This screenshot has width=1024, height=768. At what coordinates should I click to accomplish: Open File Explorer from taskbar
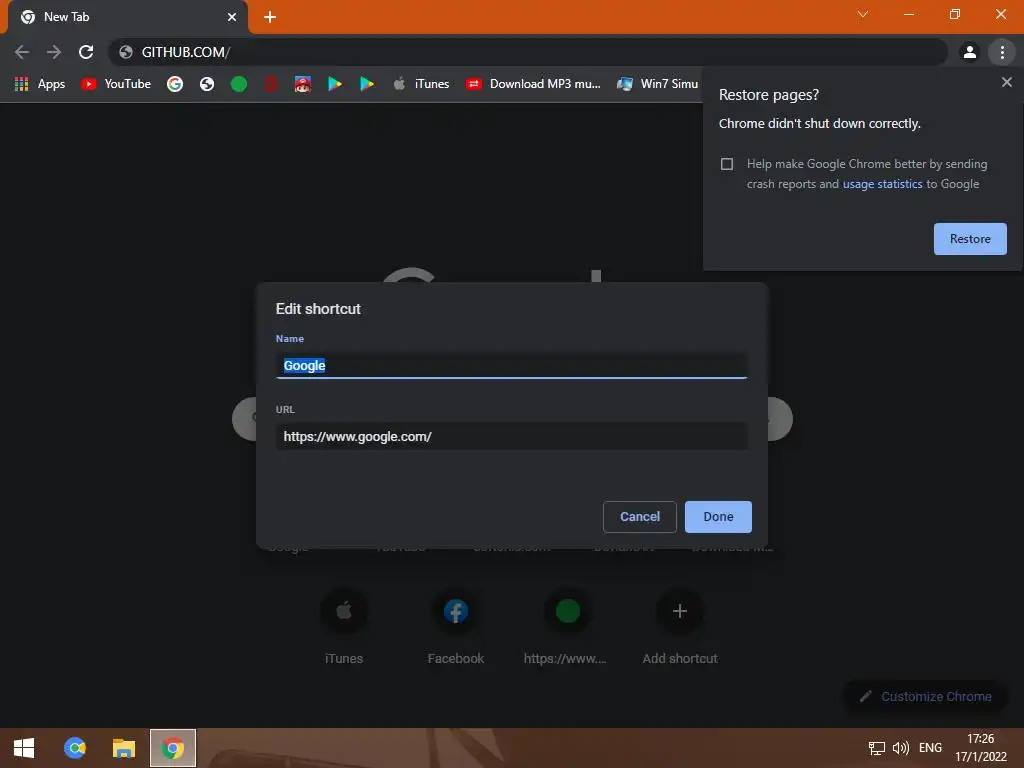(123, 748)
